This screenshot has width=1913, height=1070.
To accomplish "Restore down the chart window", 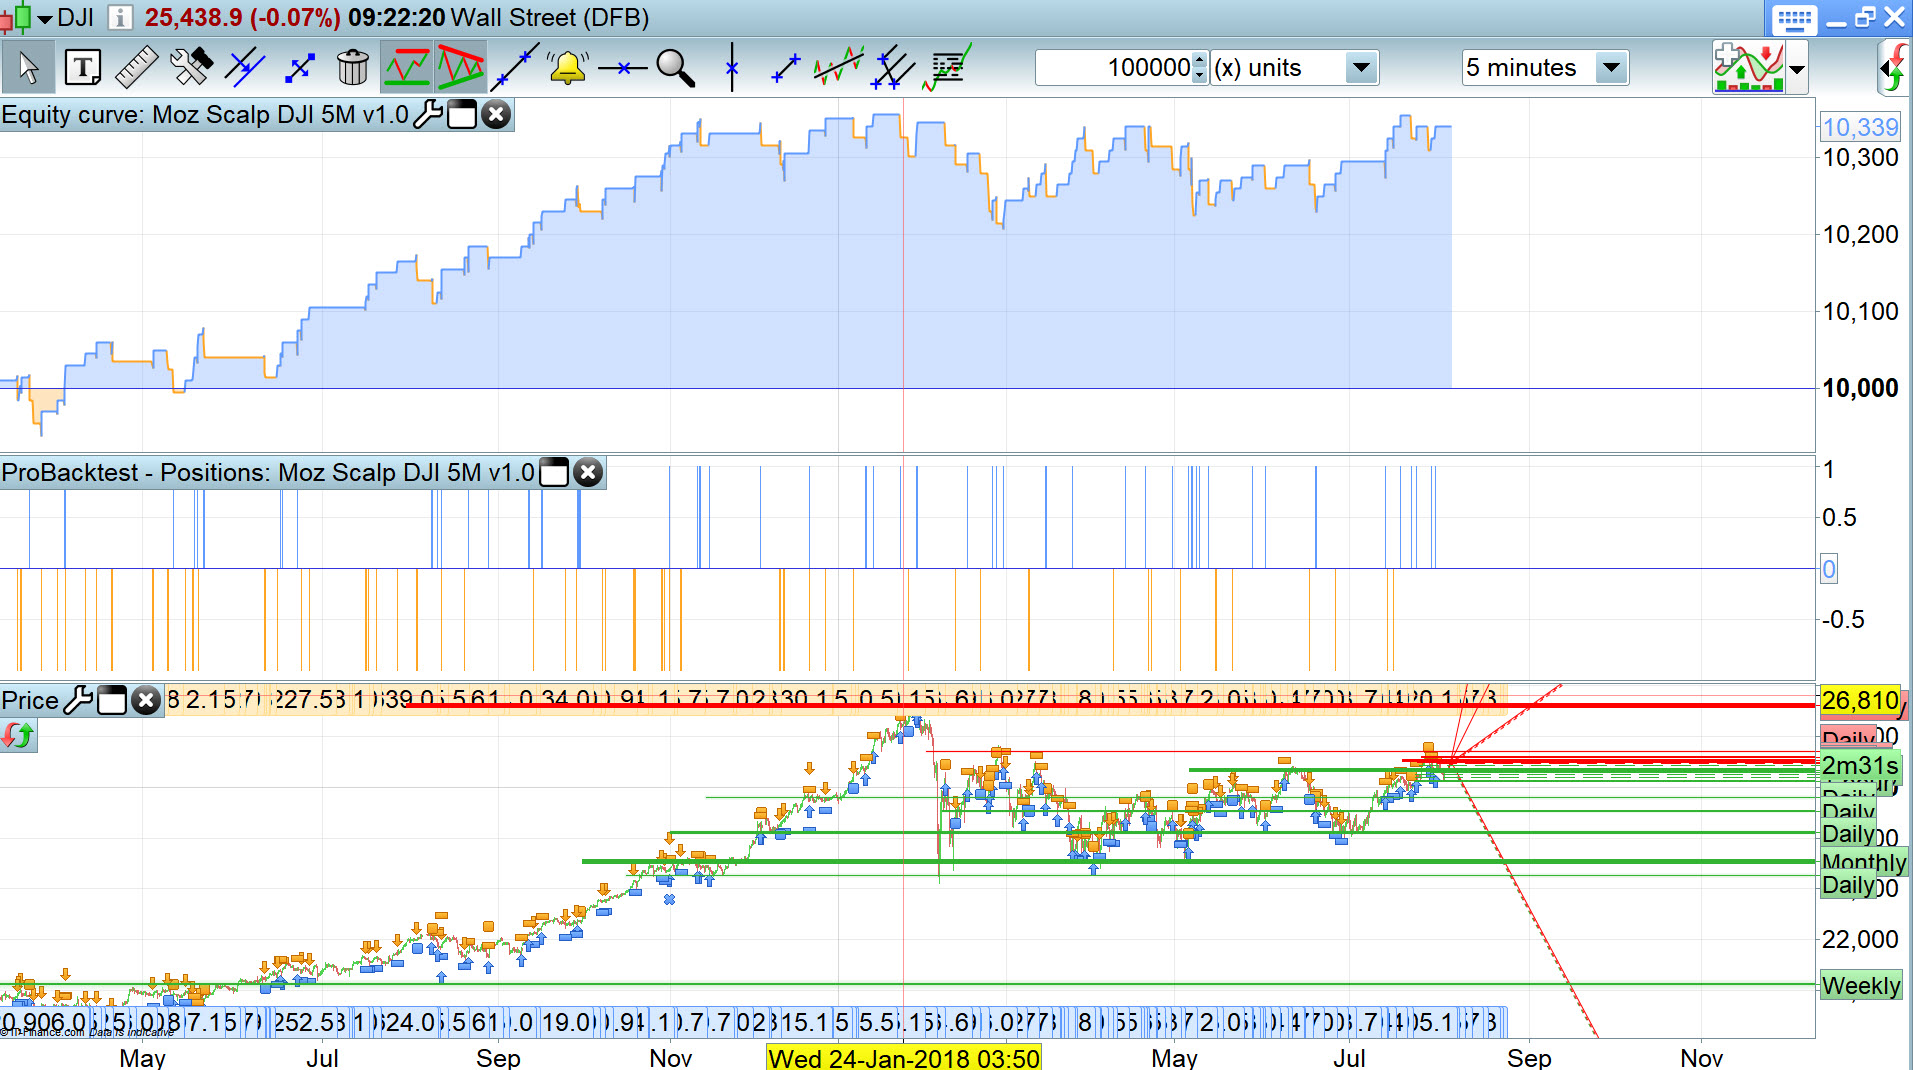I will (1864, 18).
